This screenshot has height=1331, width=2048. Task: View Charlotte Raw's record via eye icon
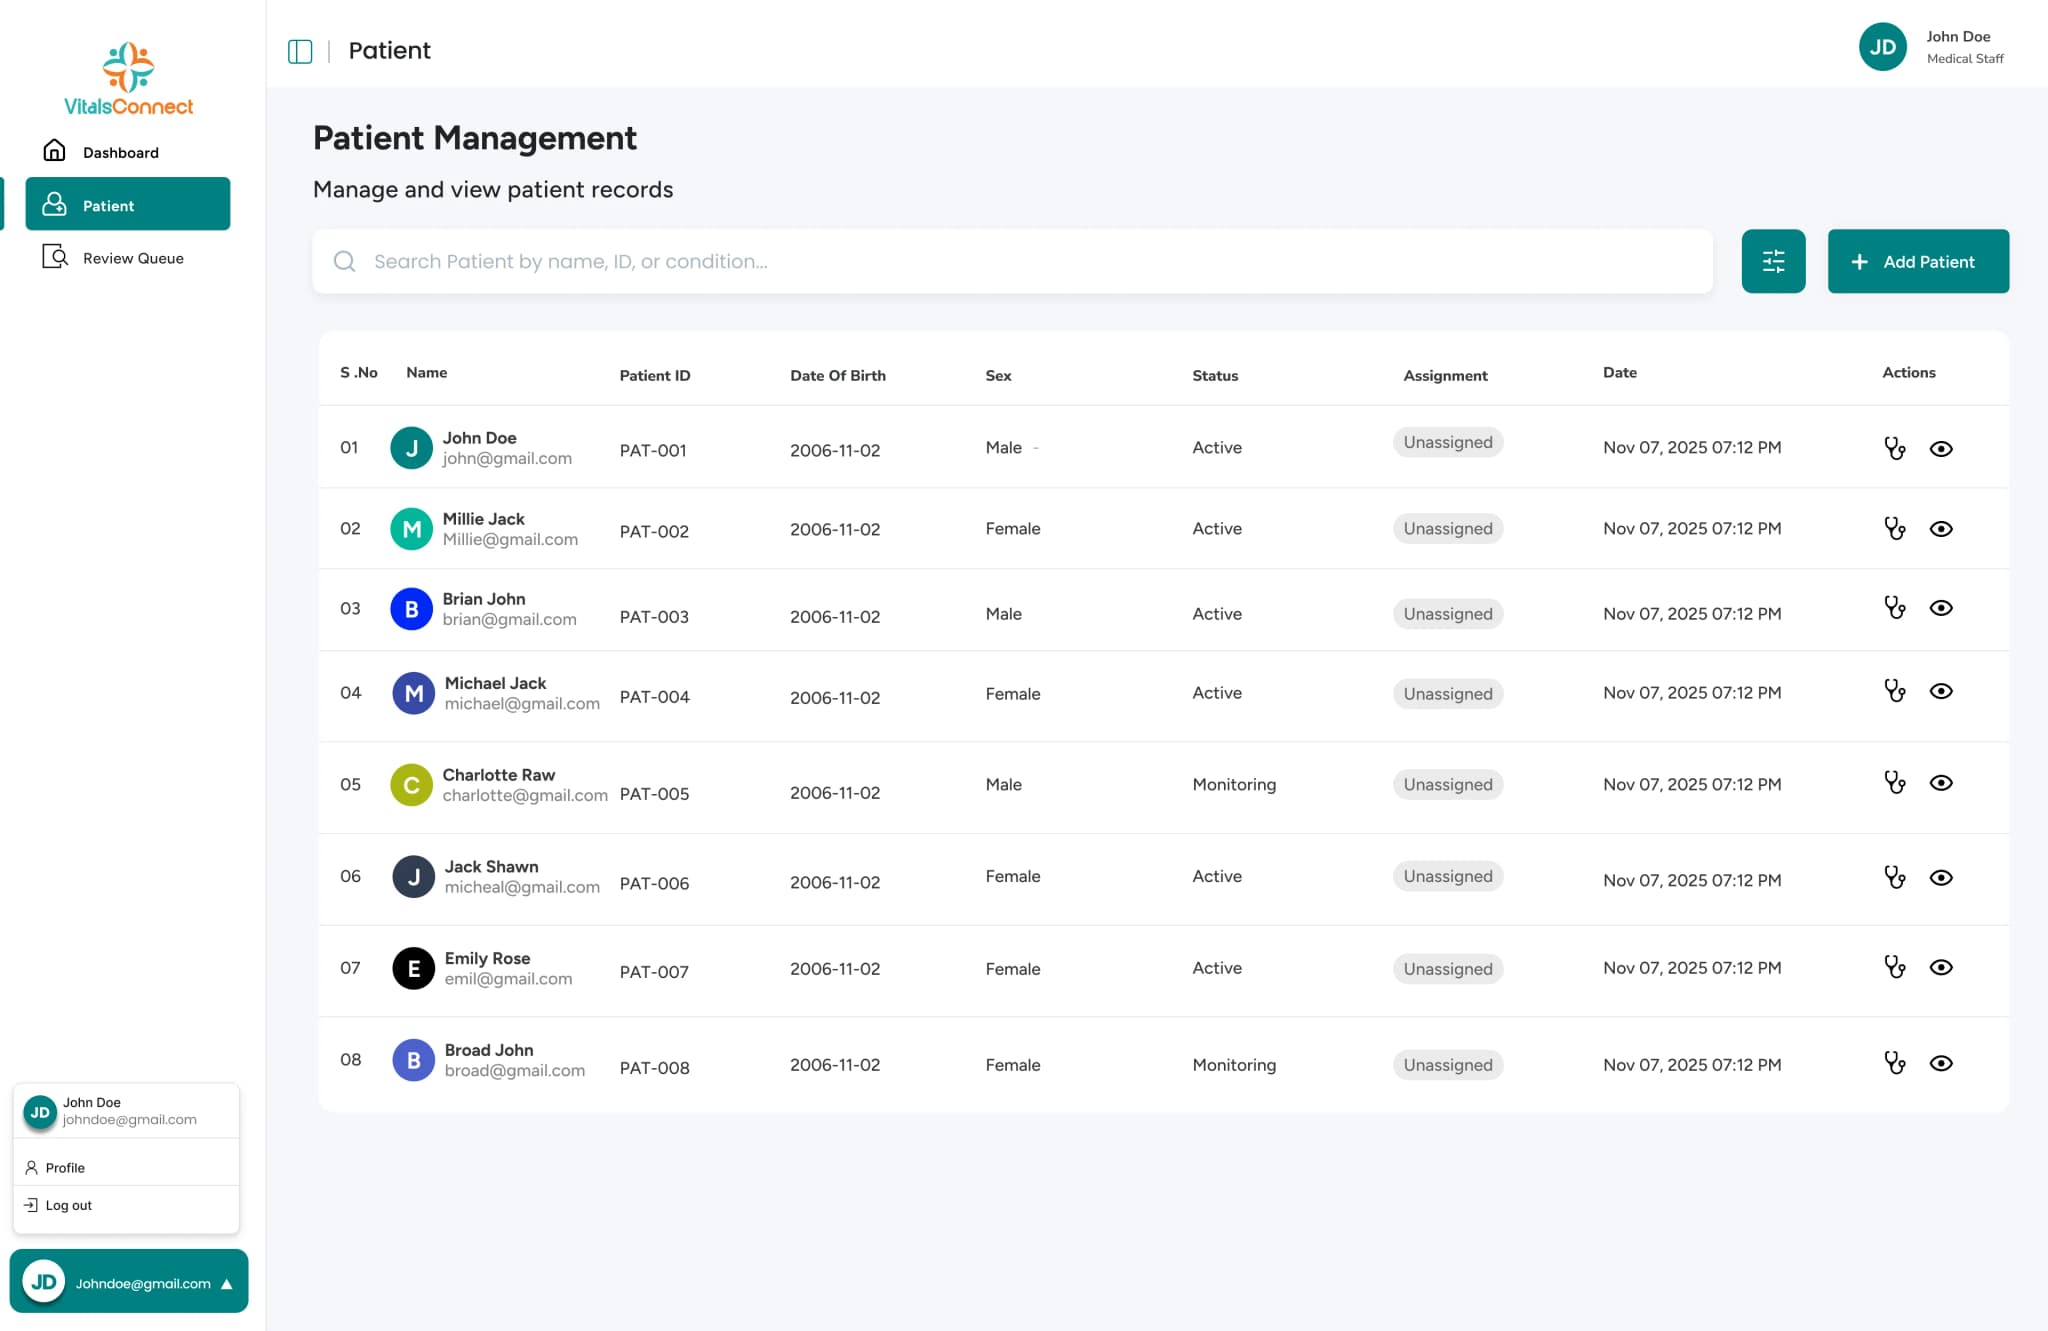[1940, 783]
